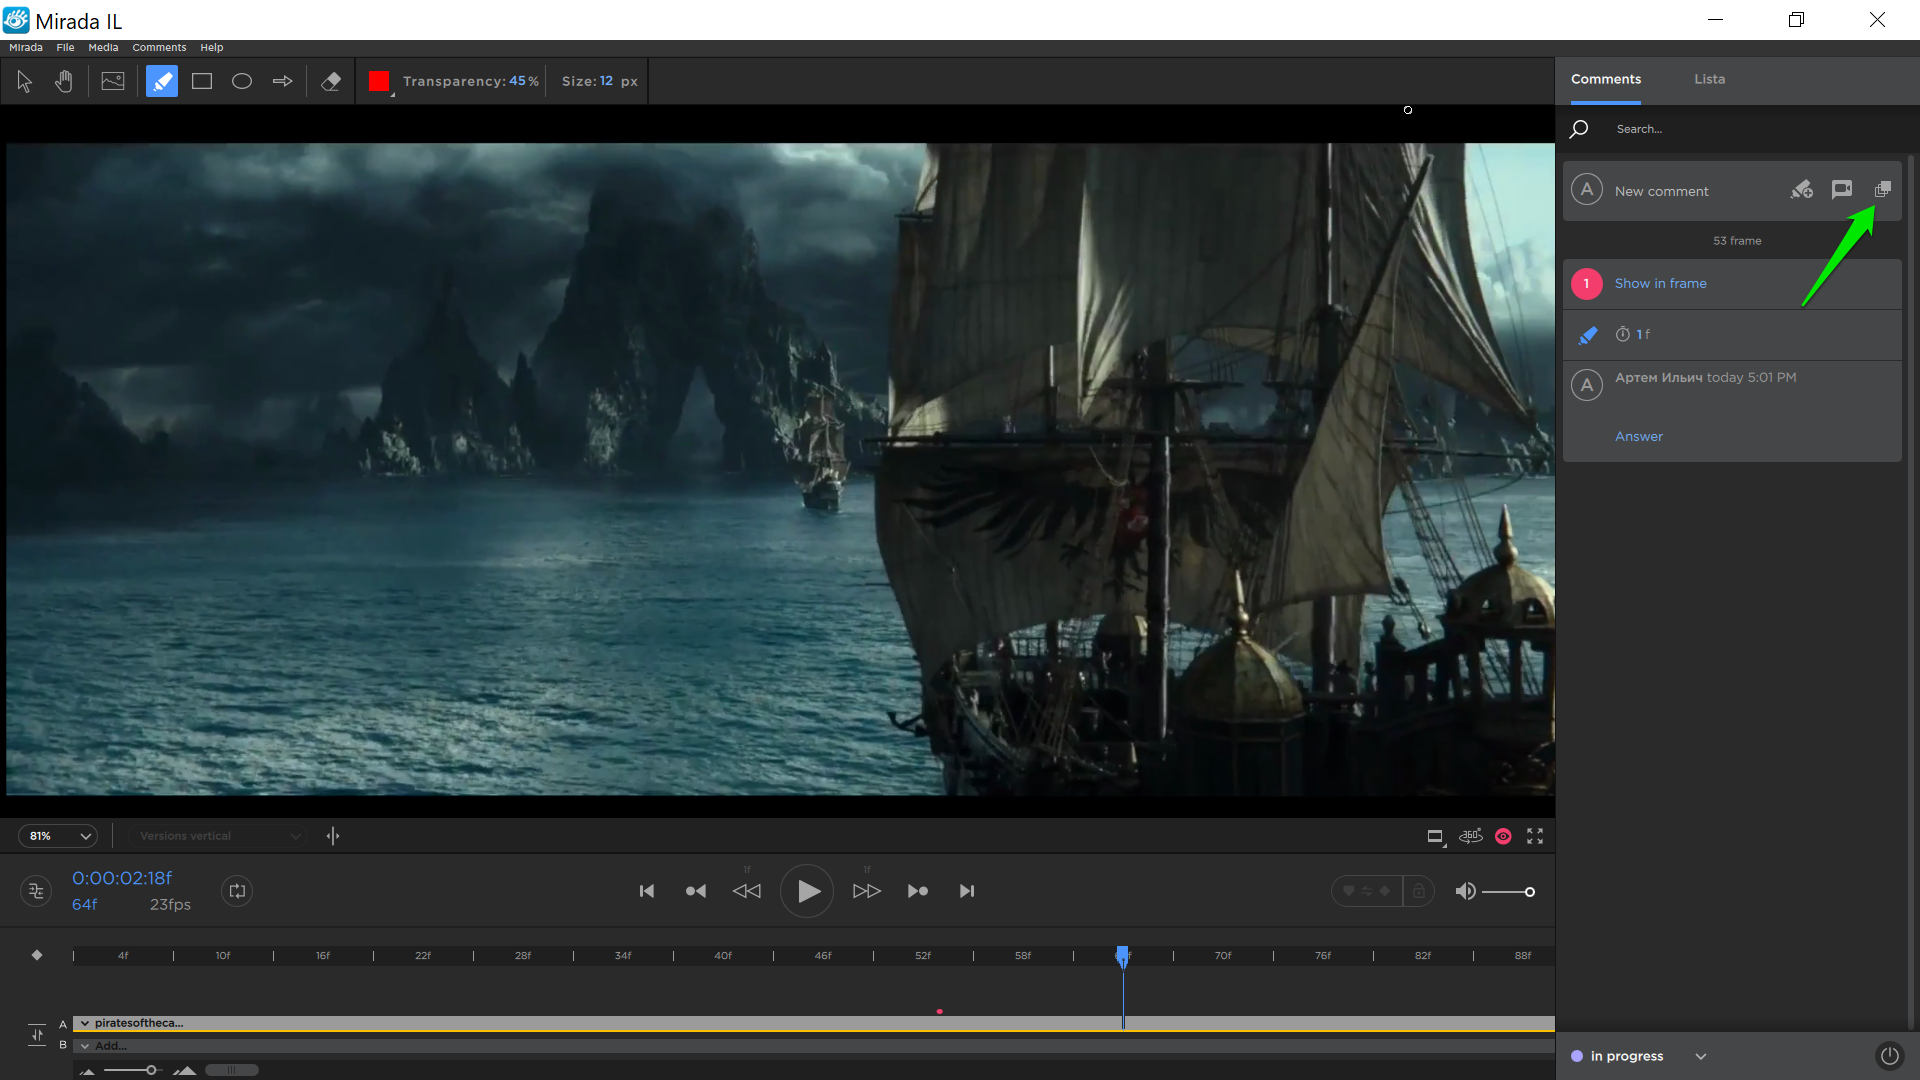The image size is (1920, 1080).
Task: Click the blue marker icon in comment
Action: coord(1587,335)
